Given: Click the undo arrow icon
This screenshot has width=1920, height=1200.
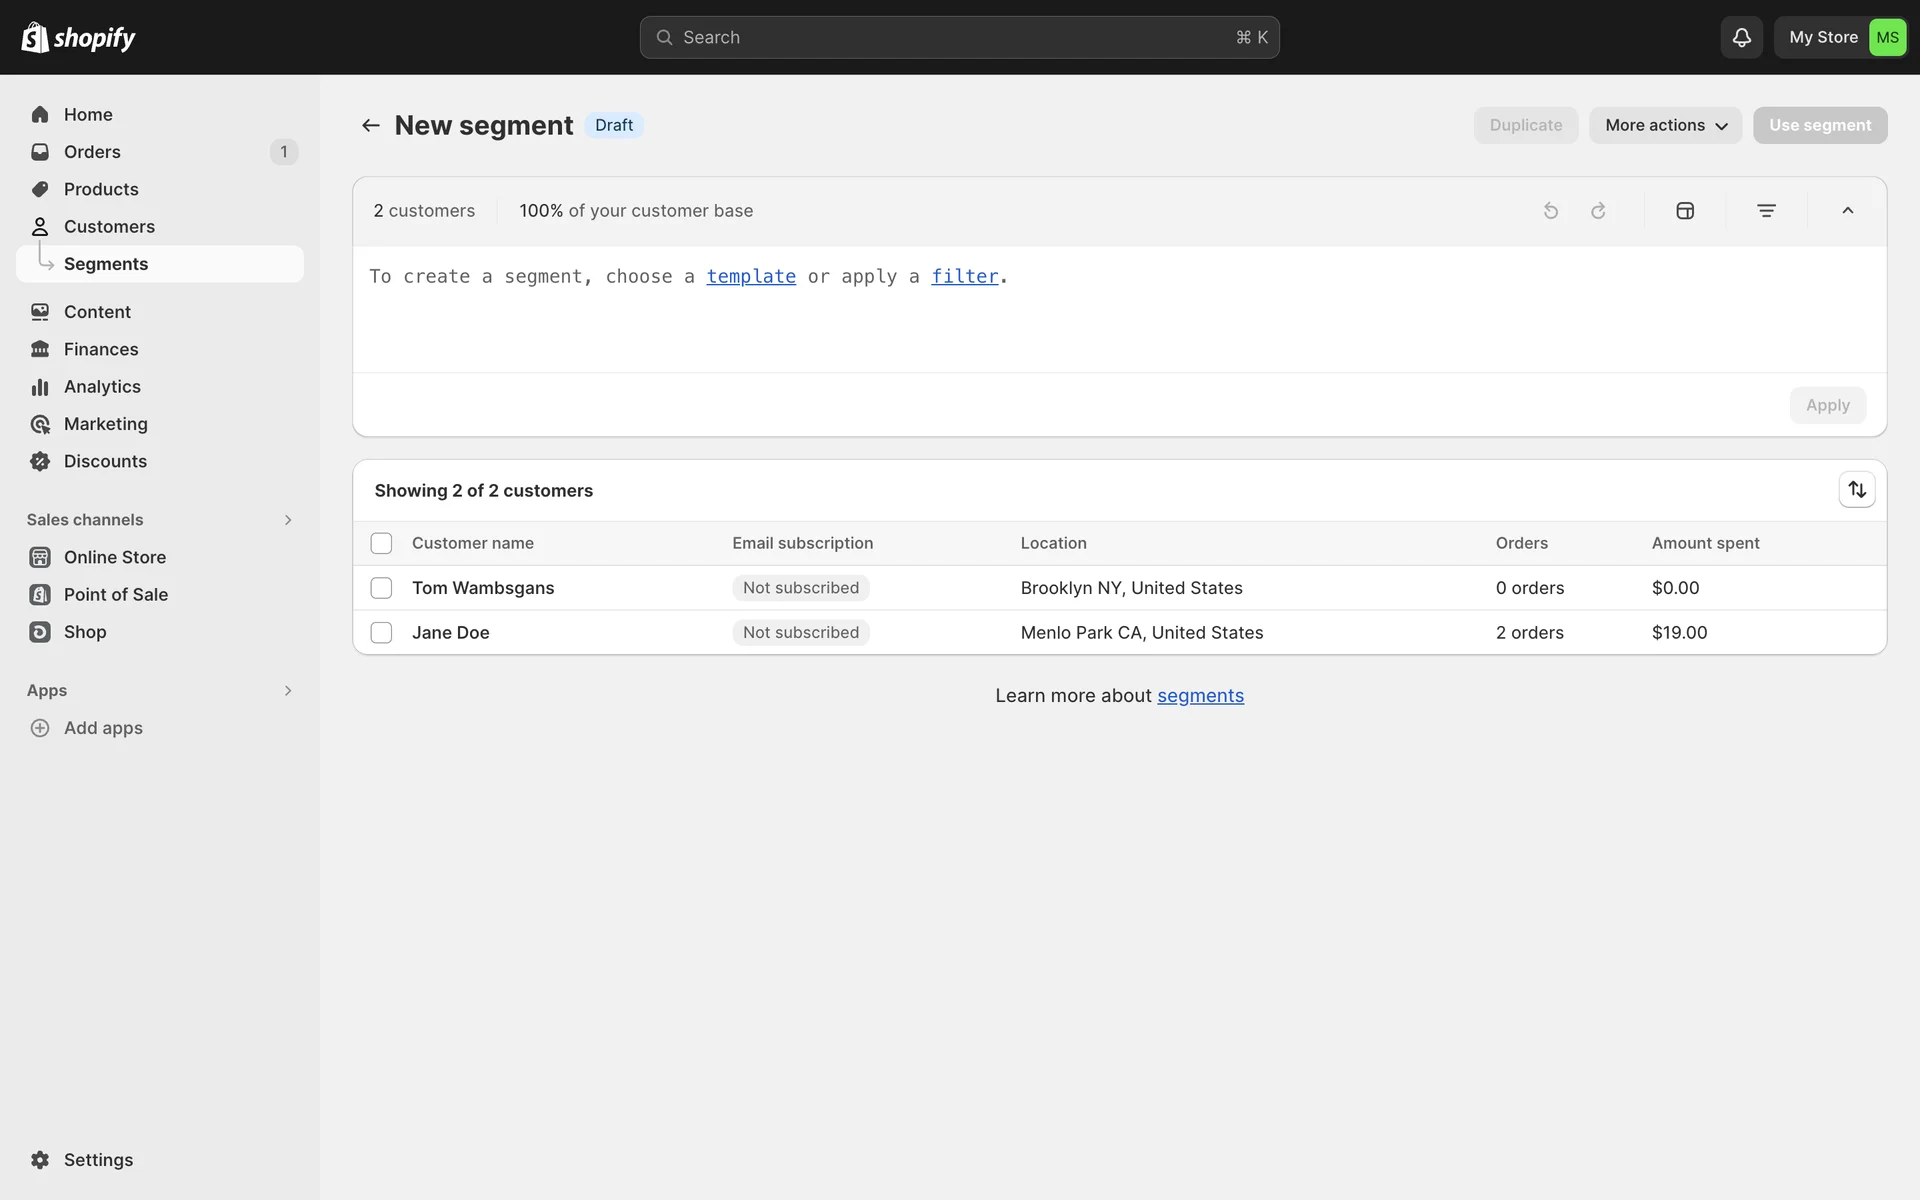Looking at the screenshot, I should (x=1551, y=211).
